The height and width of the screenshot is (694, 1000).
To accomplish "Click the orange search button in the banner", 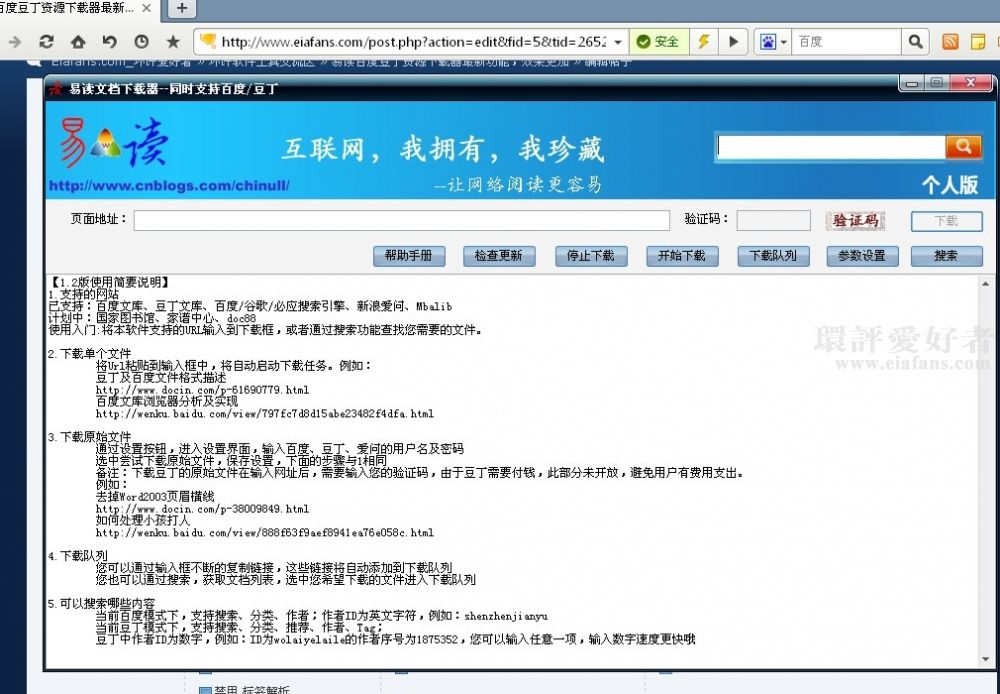I will click(x=963, y=147).
